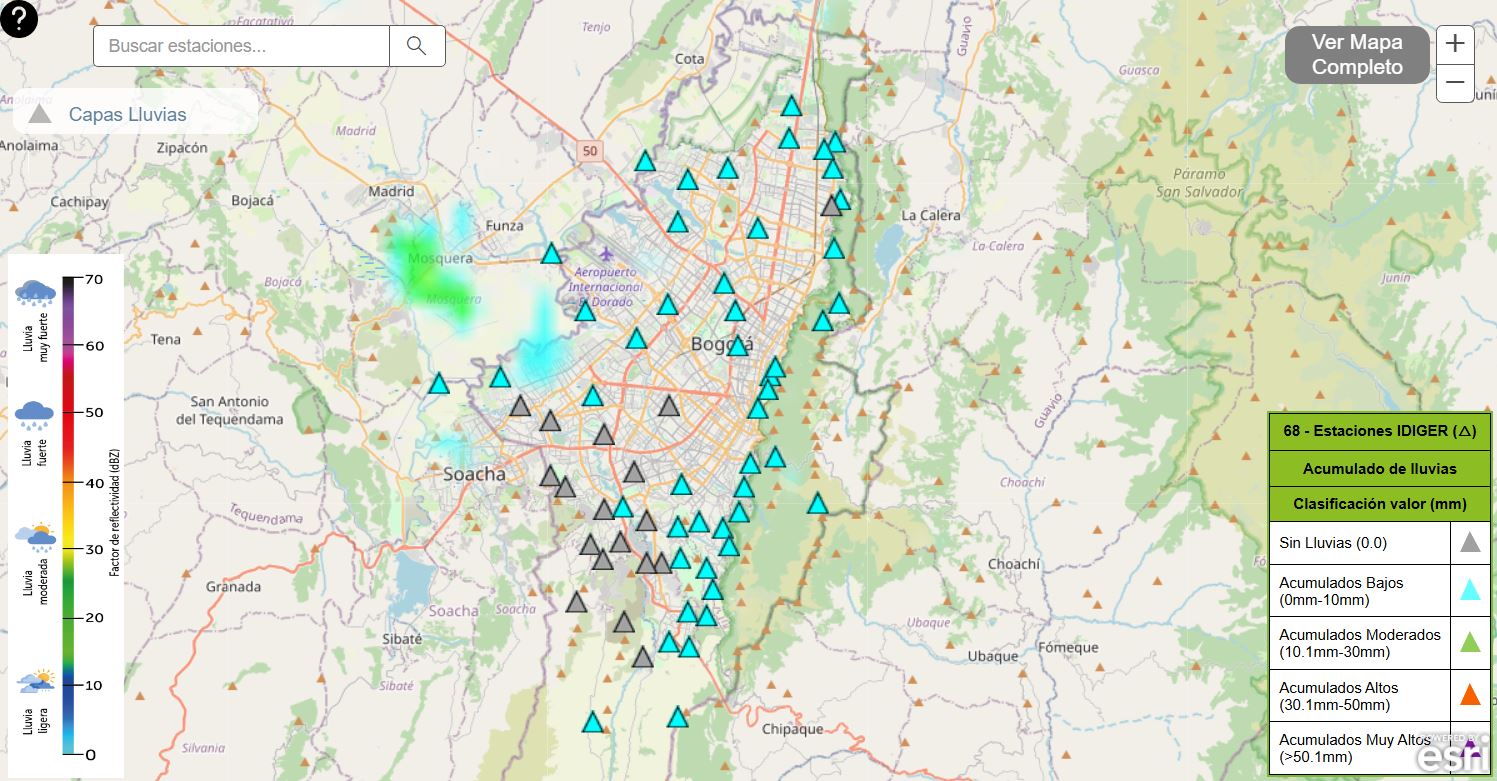Click the Sibaté map label
Viewport: 1497px width, 781px height.
pyautogui.click(x=401, y=638)
